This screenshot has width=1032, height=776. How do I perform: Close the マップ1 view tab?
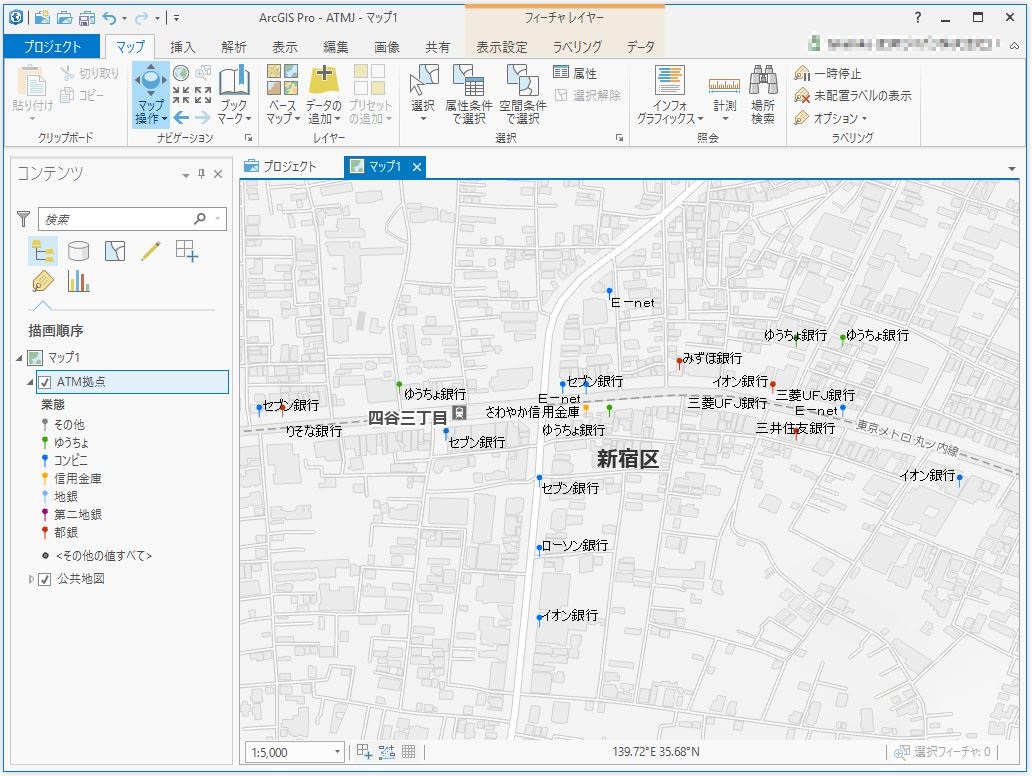point(417,167)
